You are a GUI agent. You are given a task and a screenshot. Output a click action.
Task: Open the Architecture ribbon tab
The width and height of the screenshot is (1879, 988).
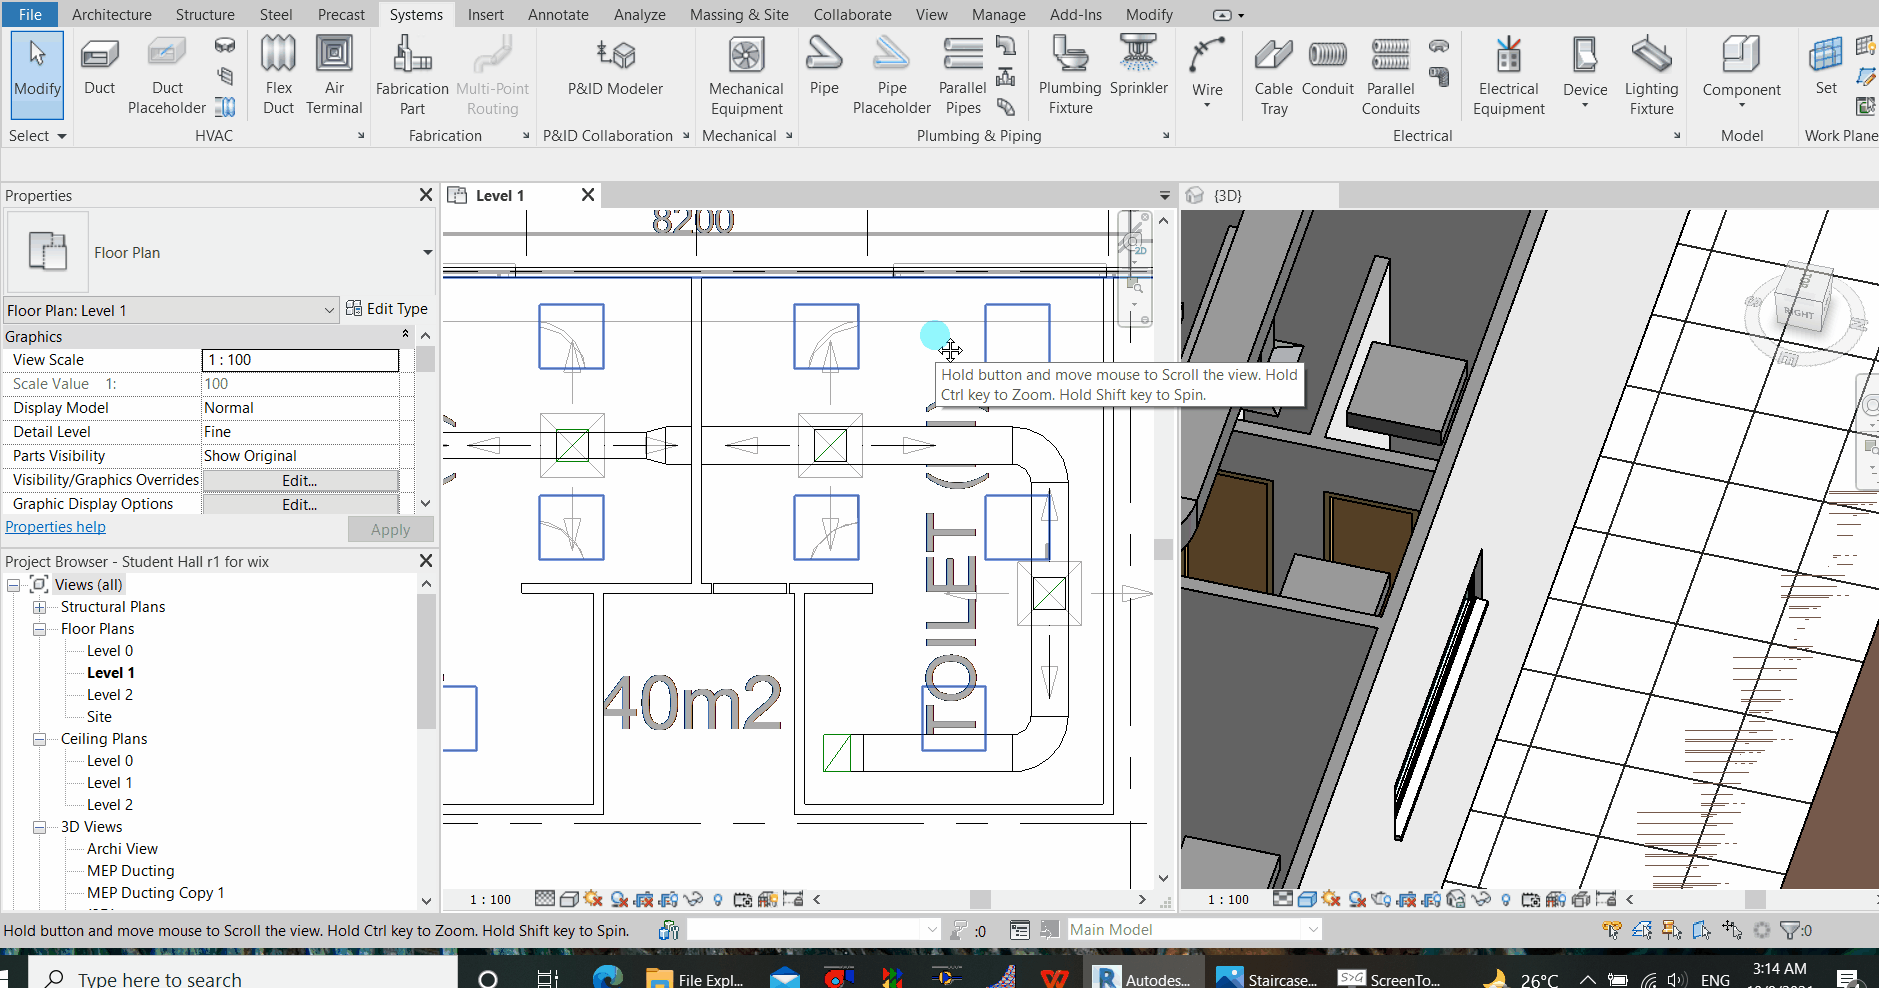coord(112,14)
